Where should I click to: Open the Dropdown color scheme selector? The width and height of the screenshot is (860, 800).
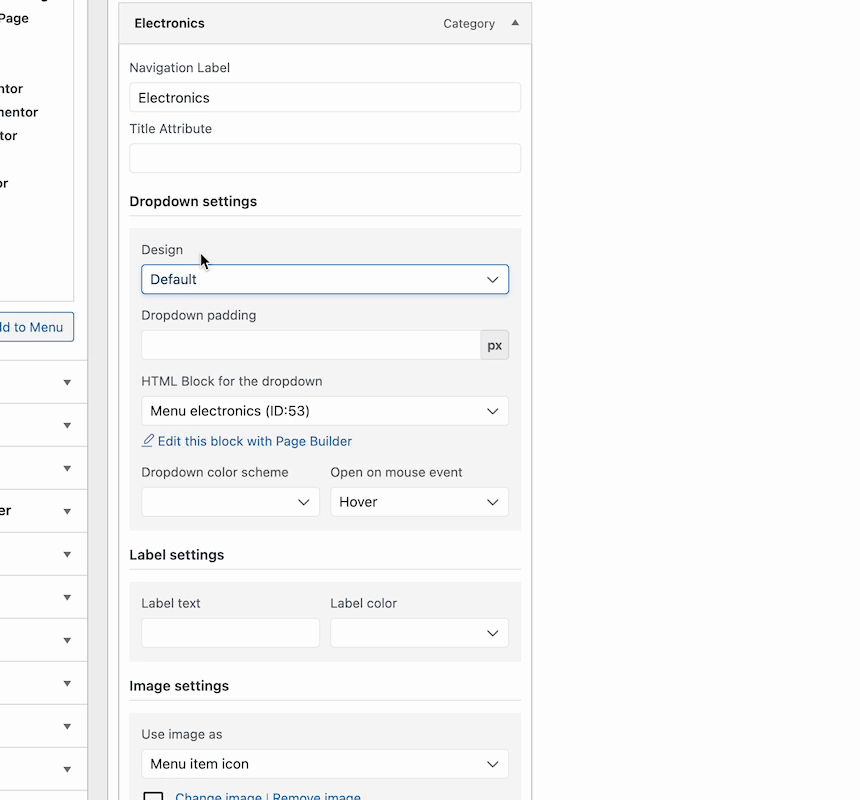[230, 502]
